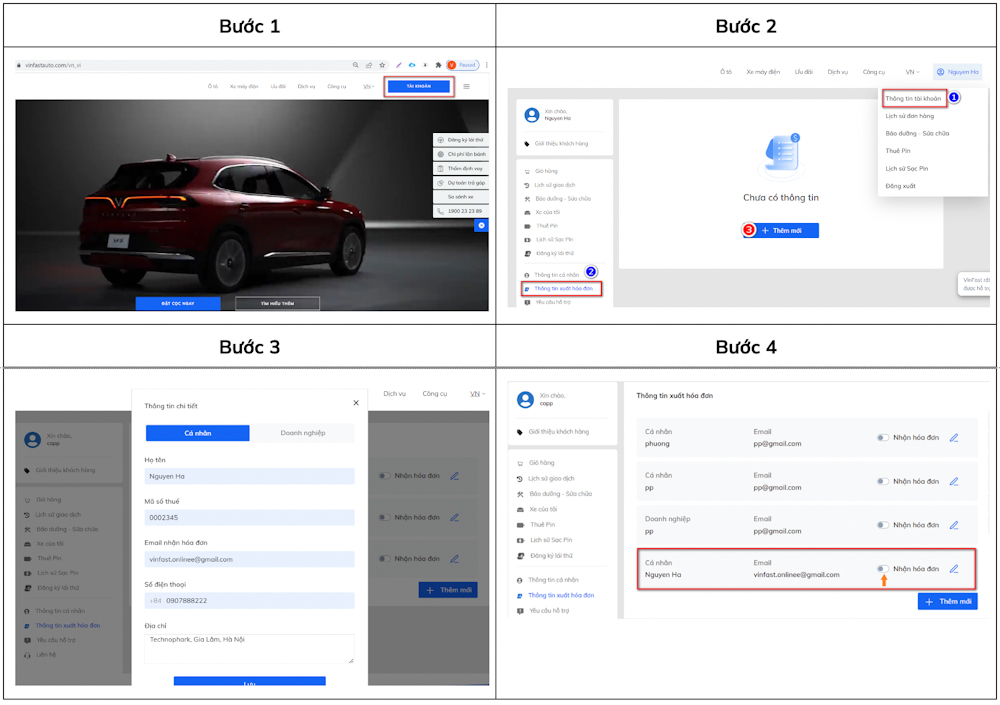Screen dimensions: 1000x705
Task: Click the zoom magnifier in the address bar
Action: [355, 65]
